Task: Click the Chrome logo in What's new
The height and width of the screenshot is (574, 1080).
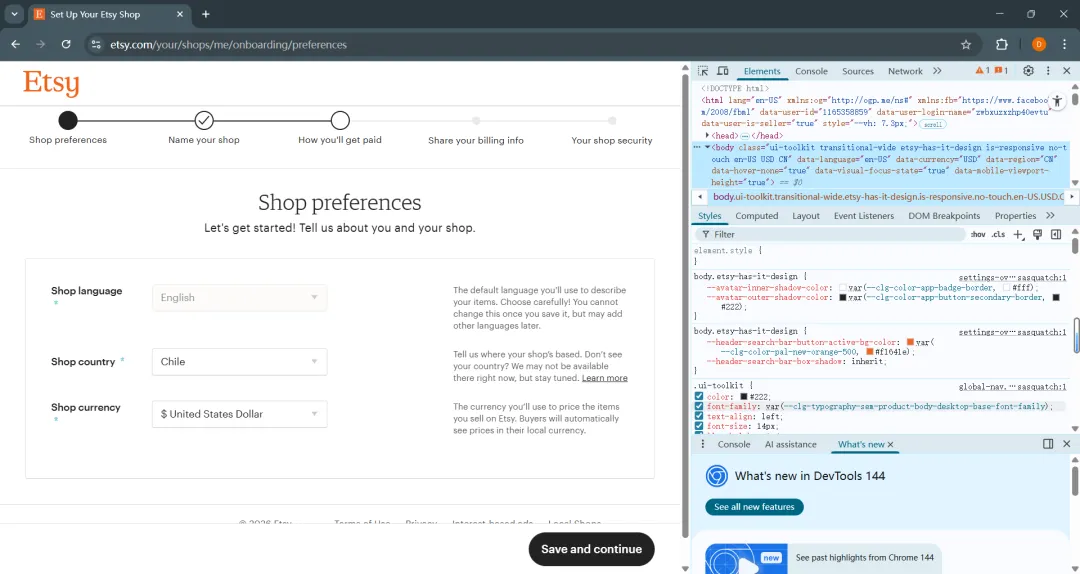Action: coord(716,476)
